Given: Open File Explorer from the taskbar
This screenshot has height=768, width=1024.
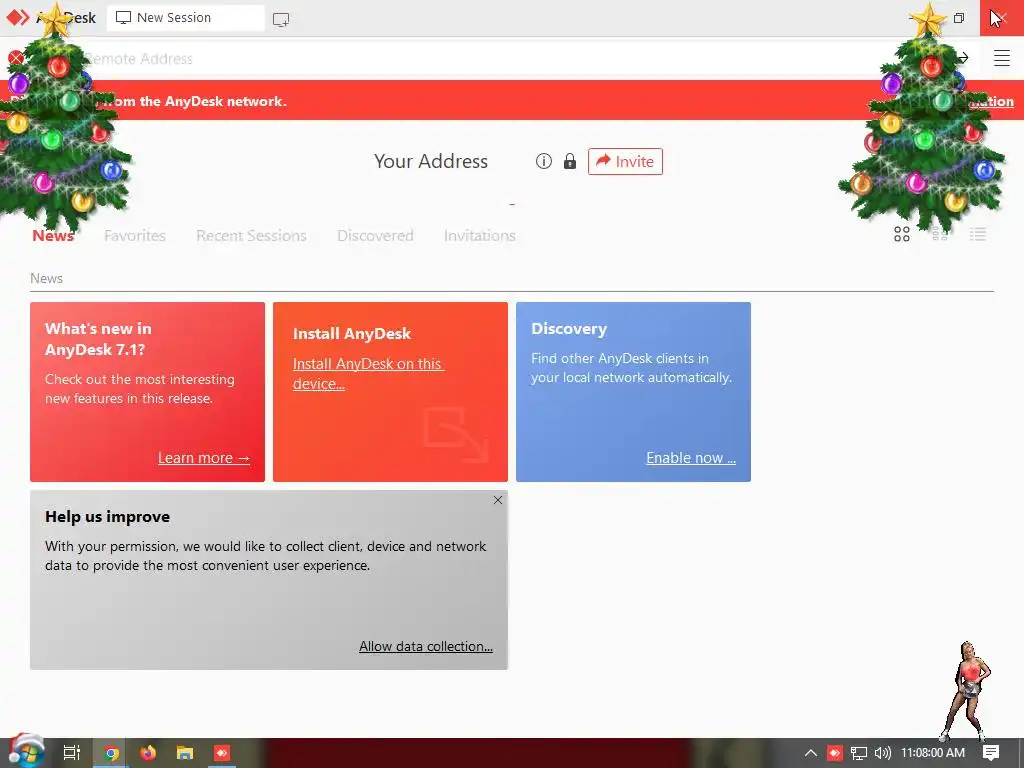Looking at the screenshot, I should (x=185, y=753).
